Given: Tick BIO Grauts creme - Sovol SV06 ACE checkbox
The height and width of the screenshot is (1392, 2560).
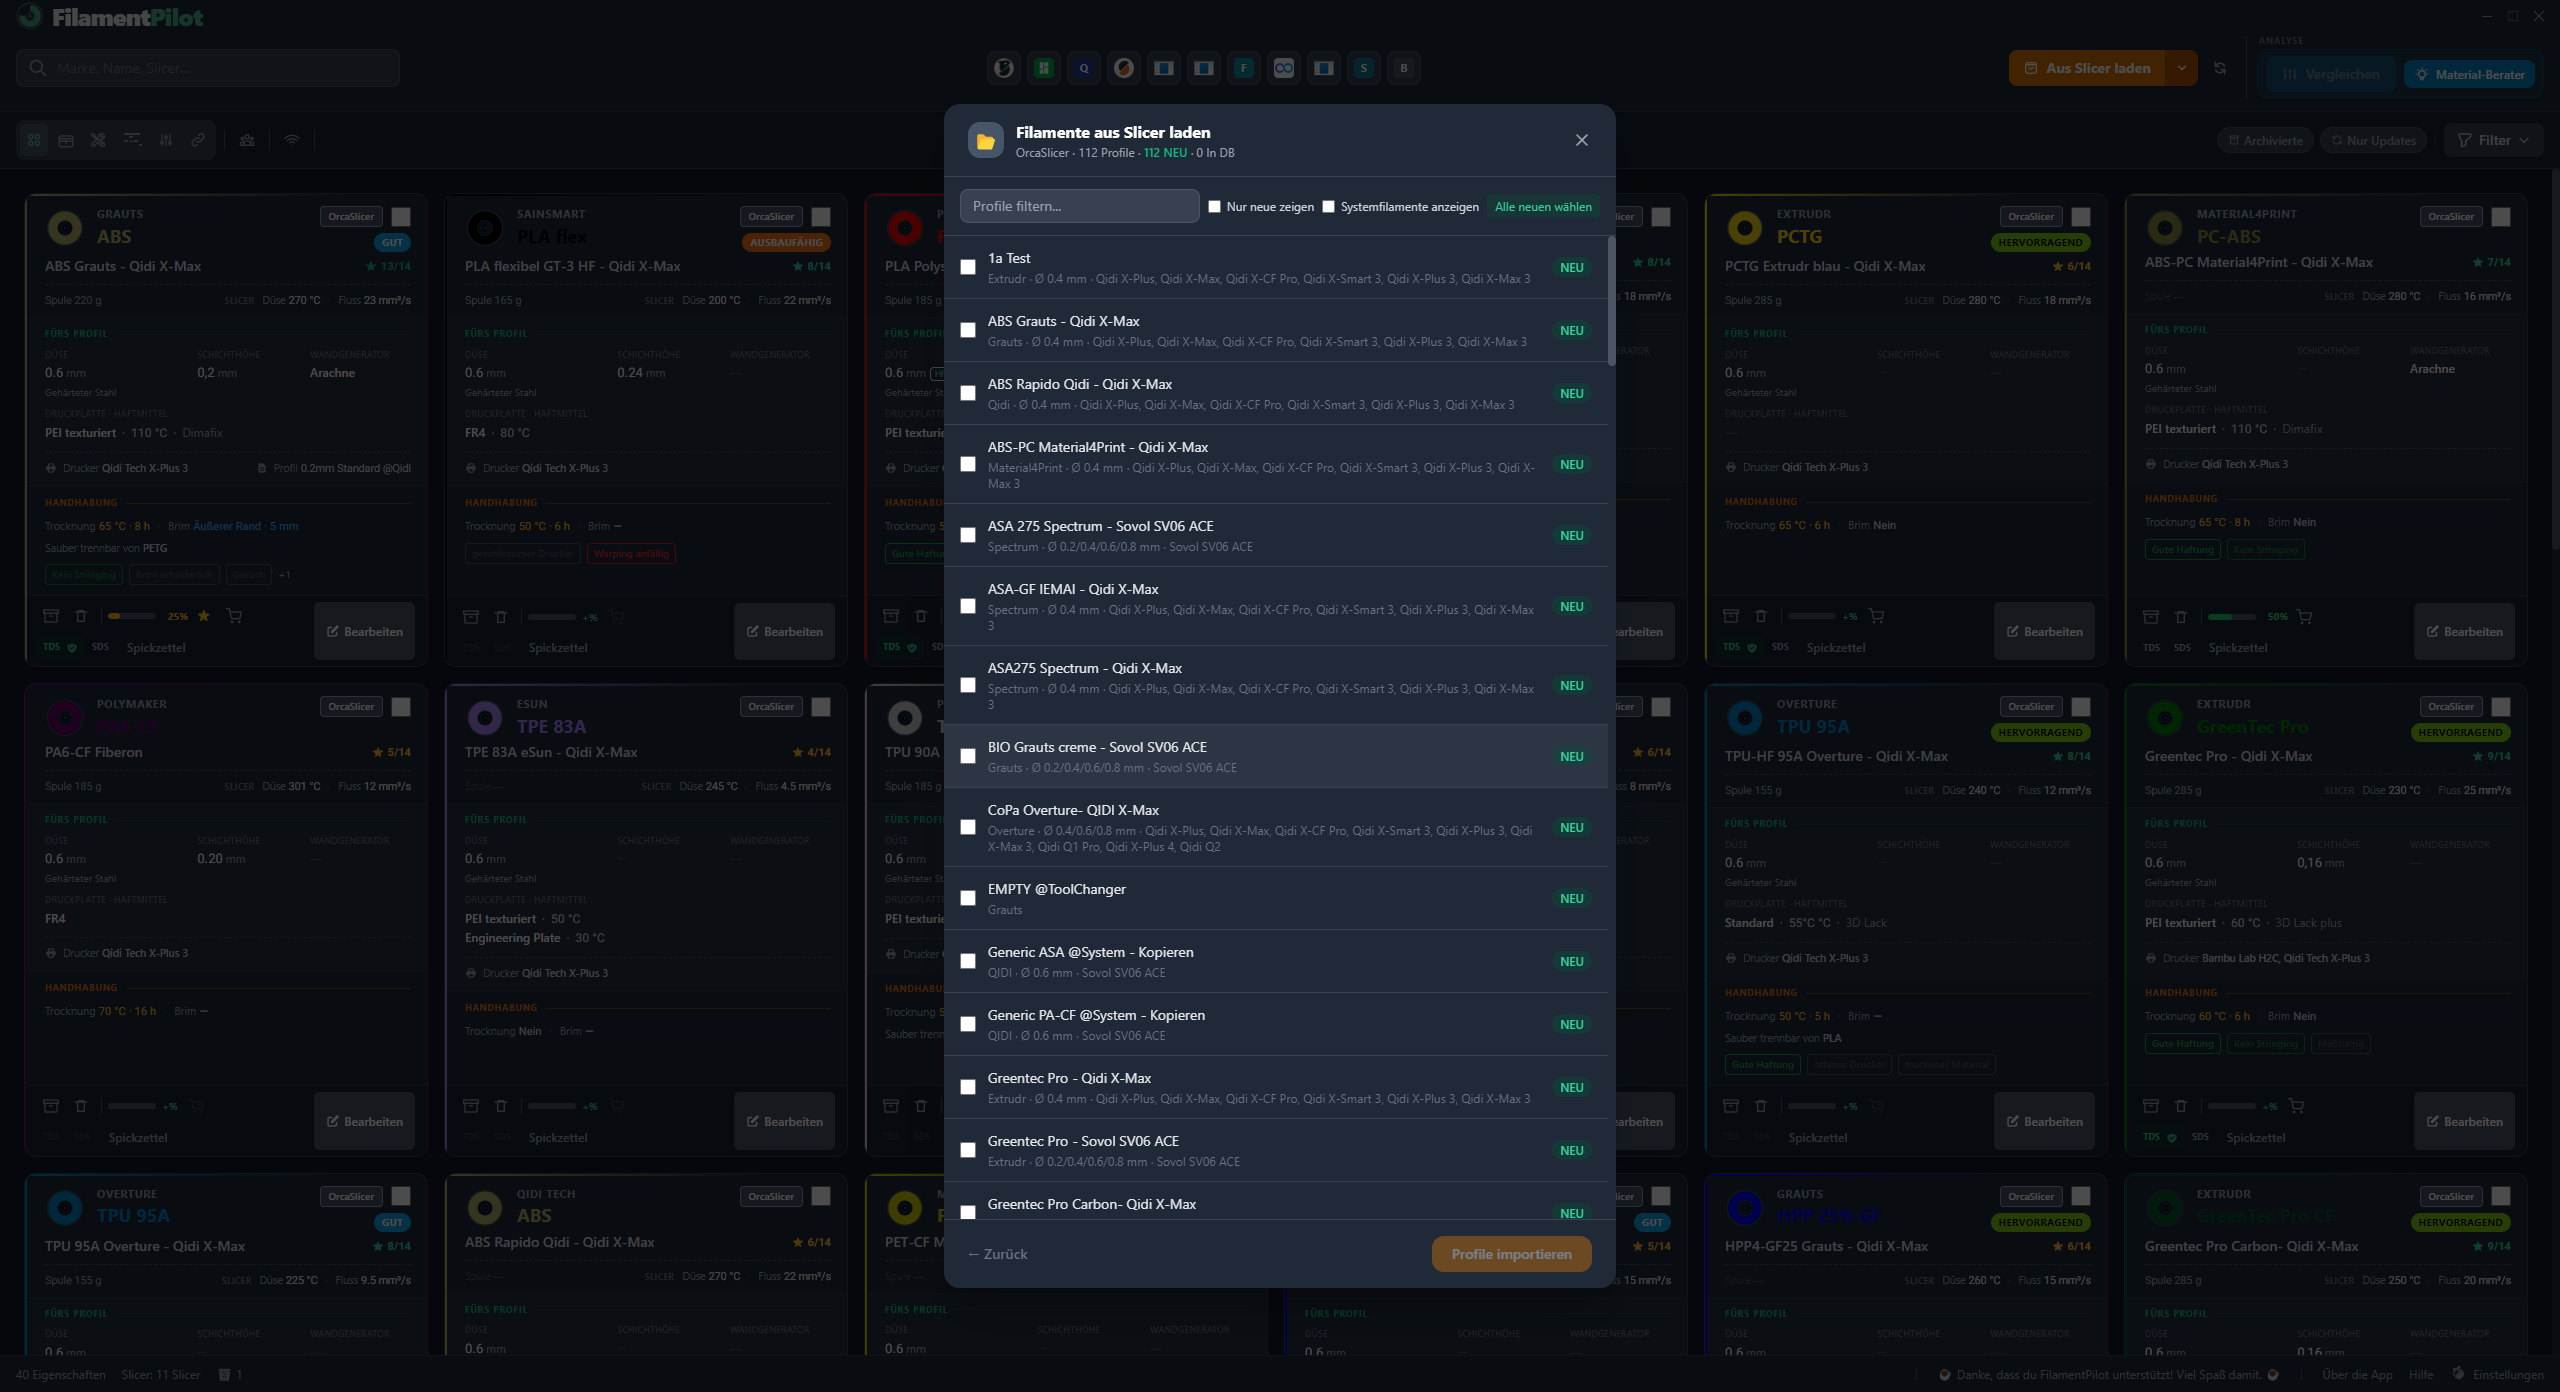Looking at the screenshot, I should (968, 756).
